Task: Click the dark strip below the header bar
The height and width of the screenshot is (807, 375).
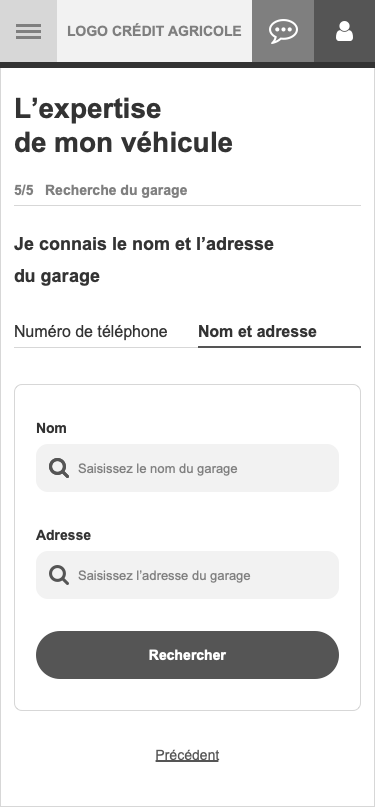Action: pyautogui.click(x=187, y=65)
